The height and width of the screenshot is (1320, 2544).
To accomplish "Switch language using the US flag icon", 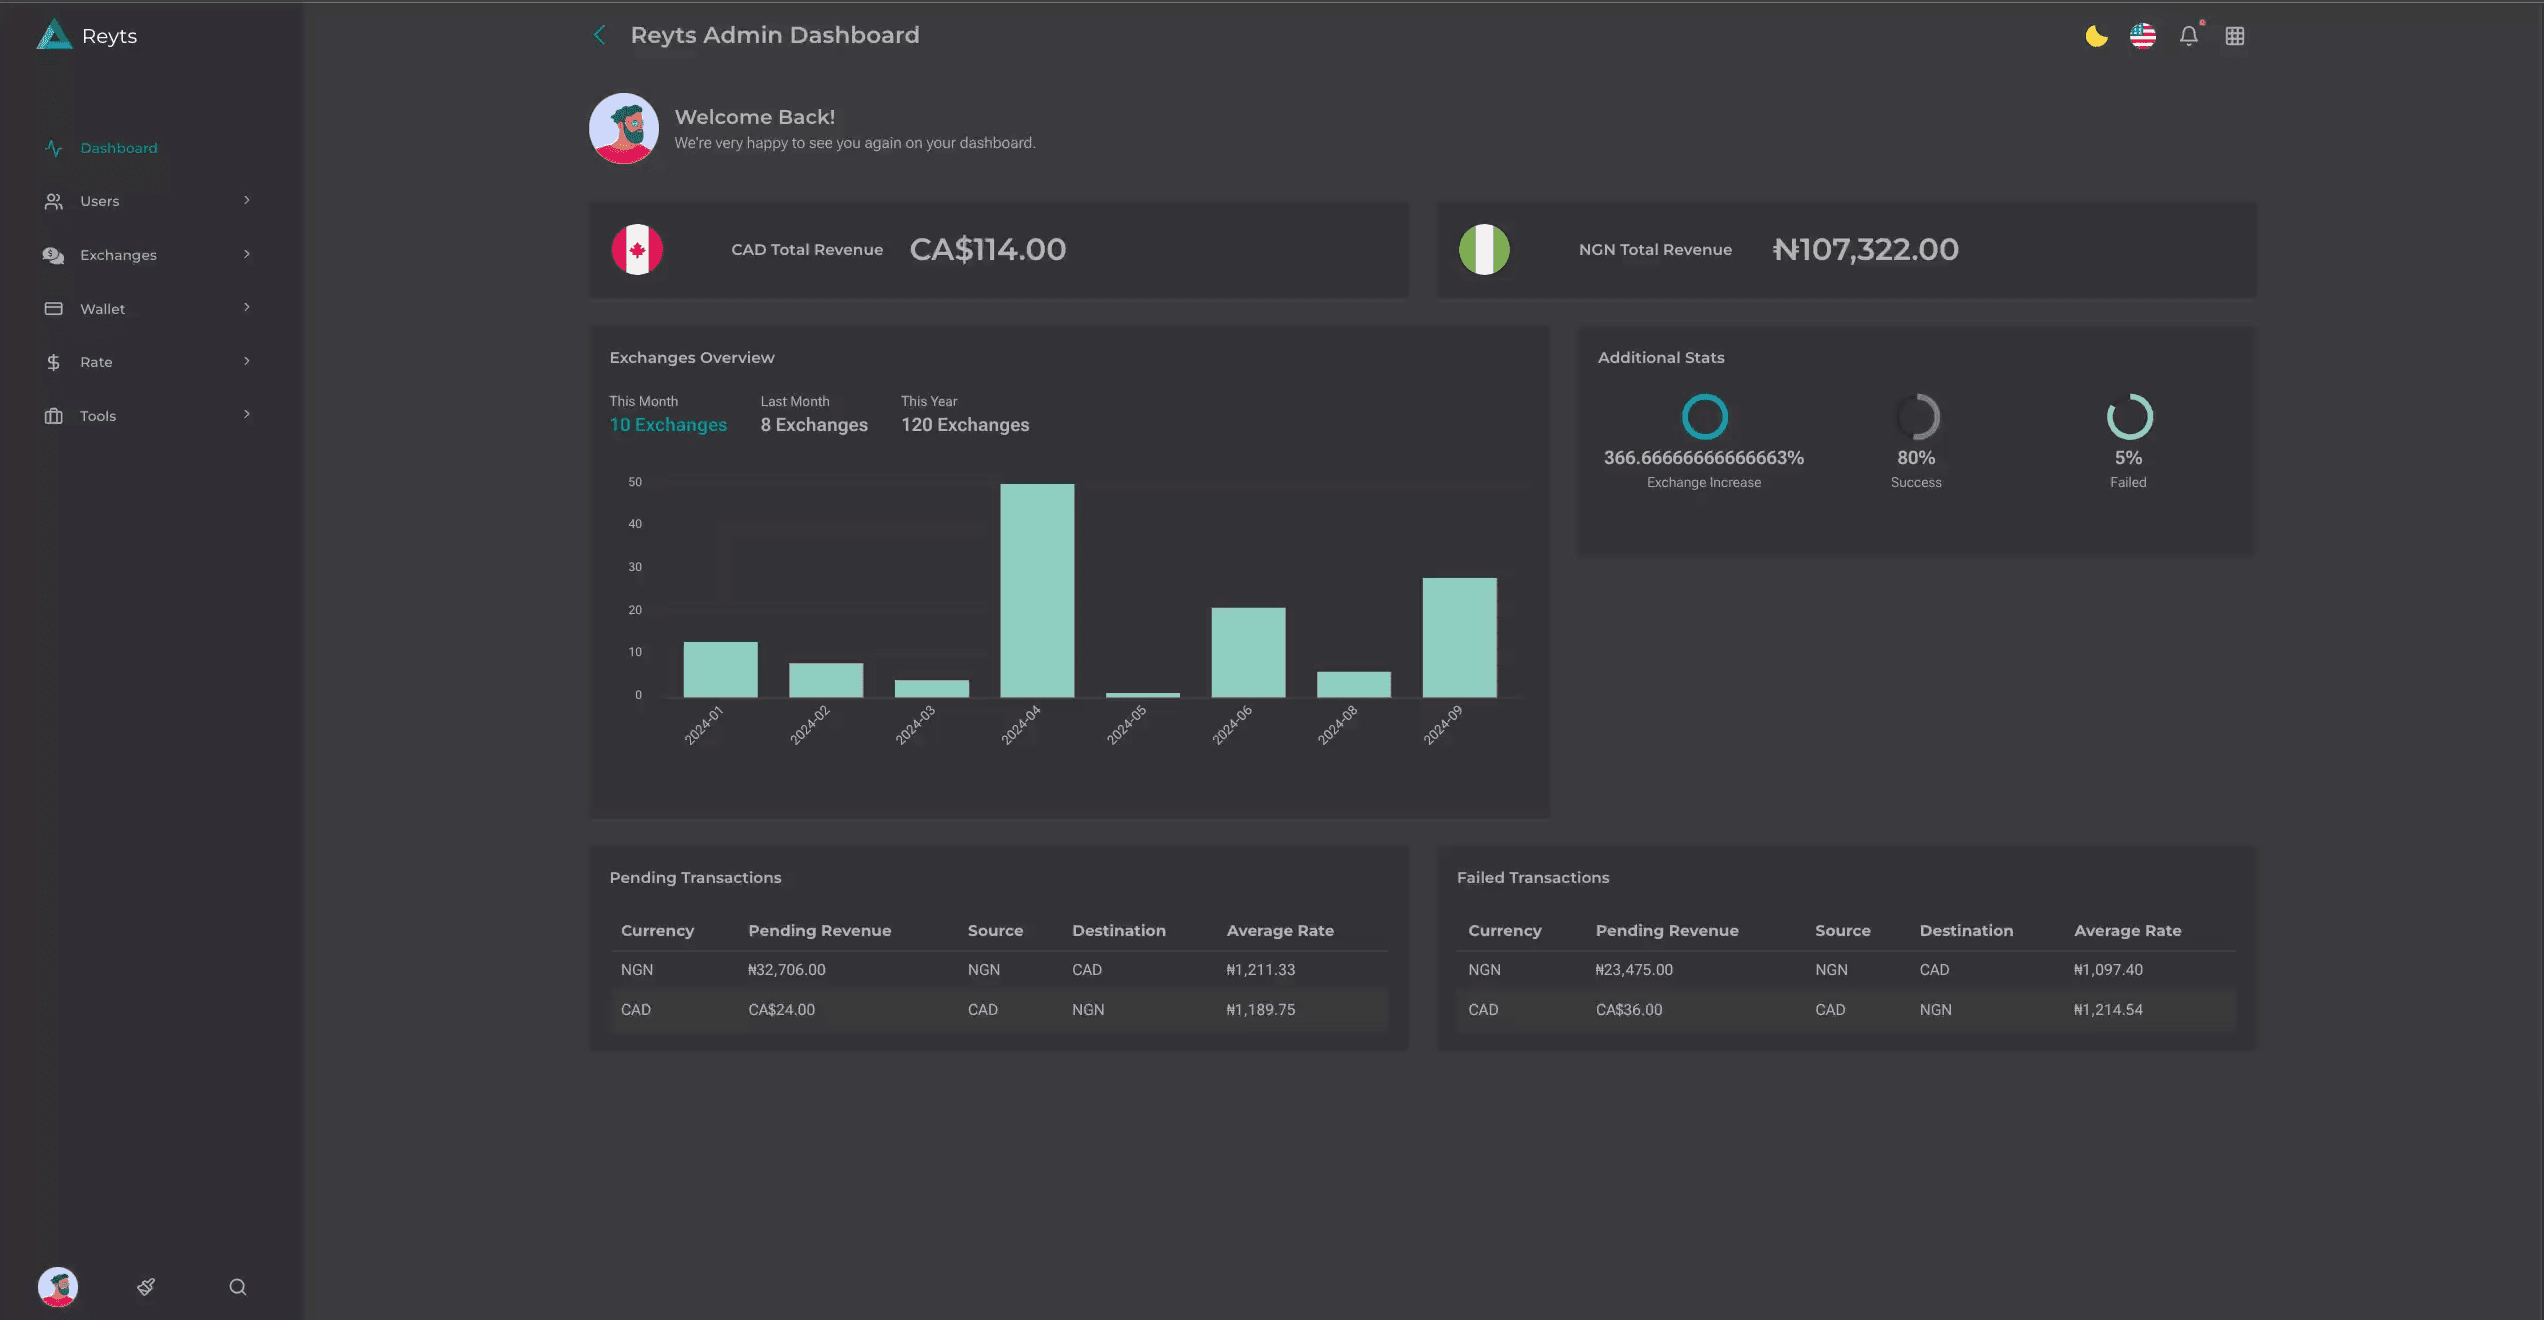I will 2142,35.
